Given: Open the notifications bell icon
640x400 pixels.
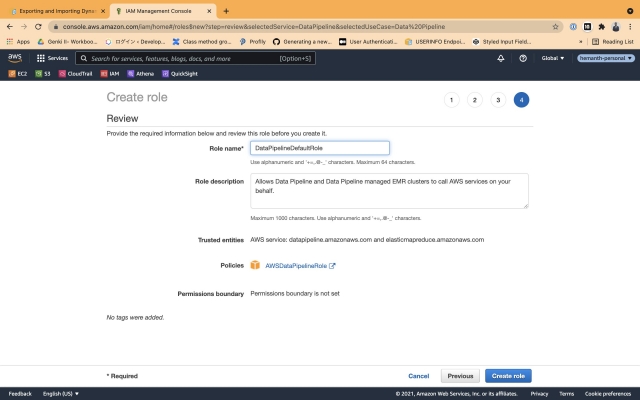Looking at the screenshot, I should pos(500,58).
